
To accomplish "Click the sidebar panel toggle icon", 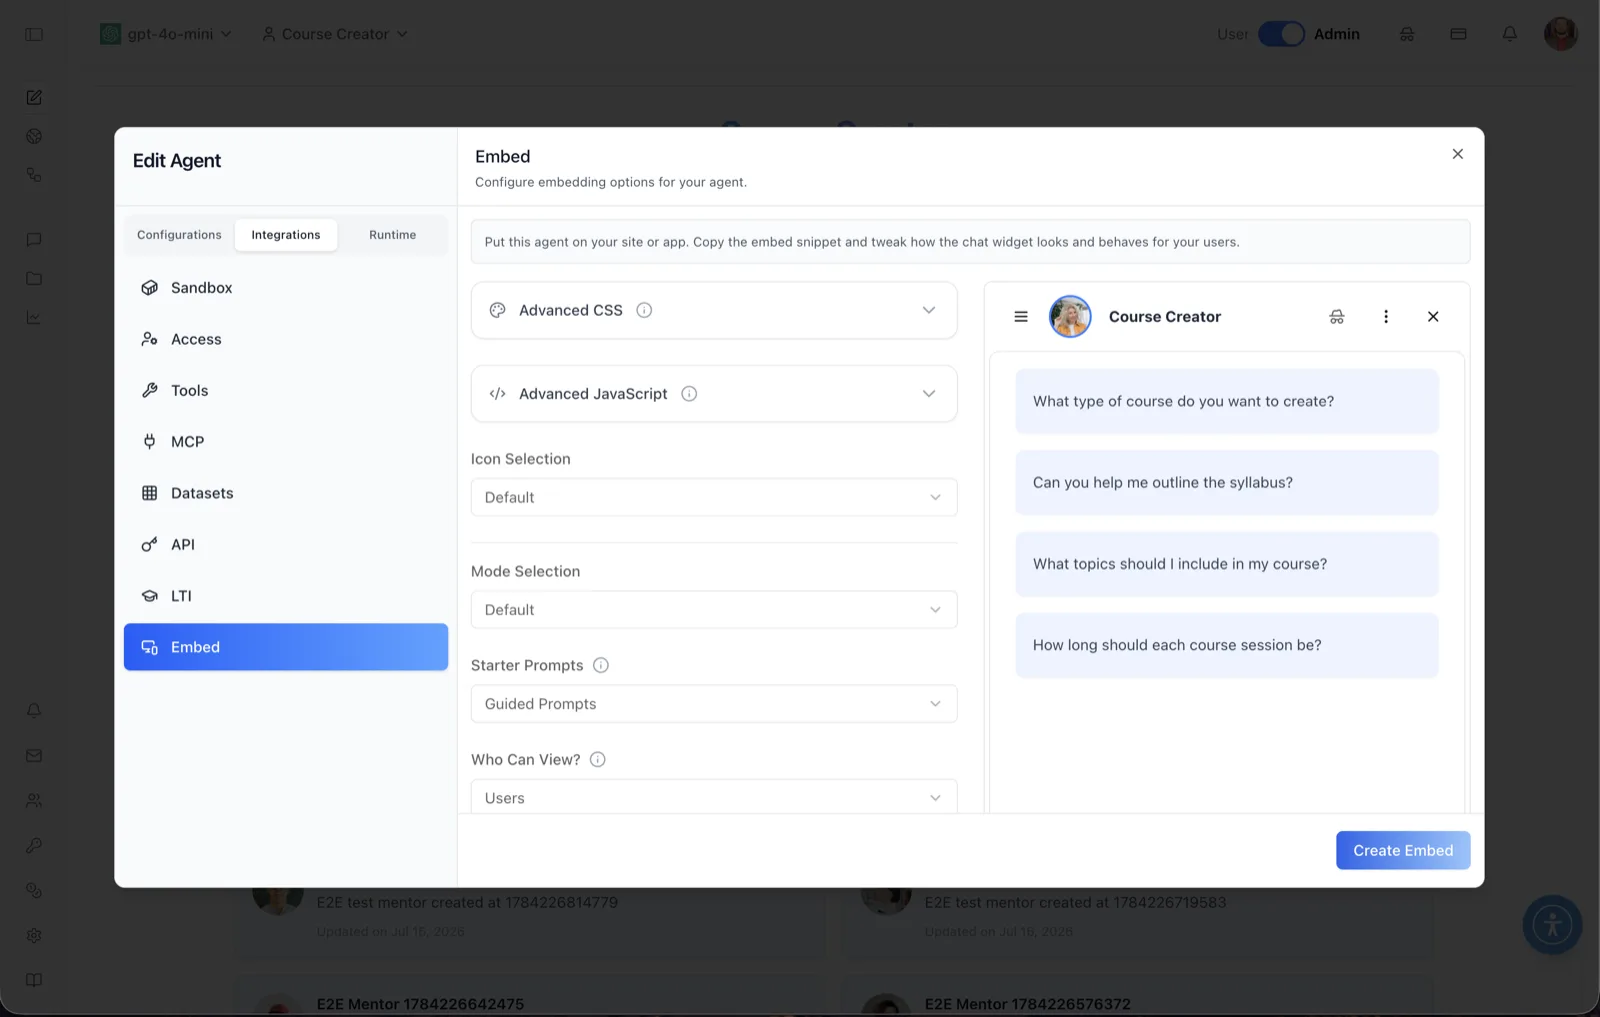I will pyautogui.click(x=34, y=34).
